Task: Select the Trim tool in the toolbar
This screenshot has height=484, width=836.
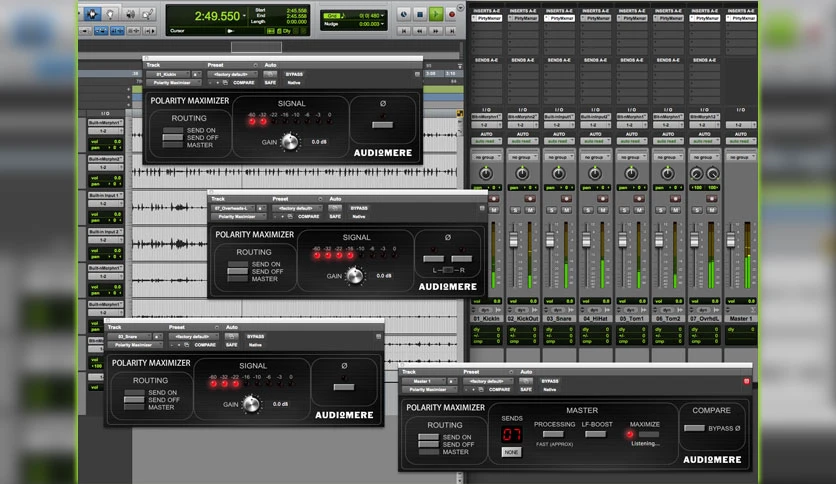Action: pos(92,14)
